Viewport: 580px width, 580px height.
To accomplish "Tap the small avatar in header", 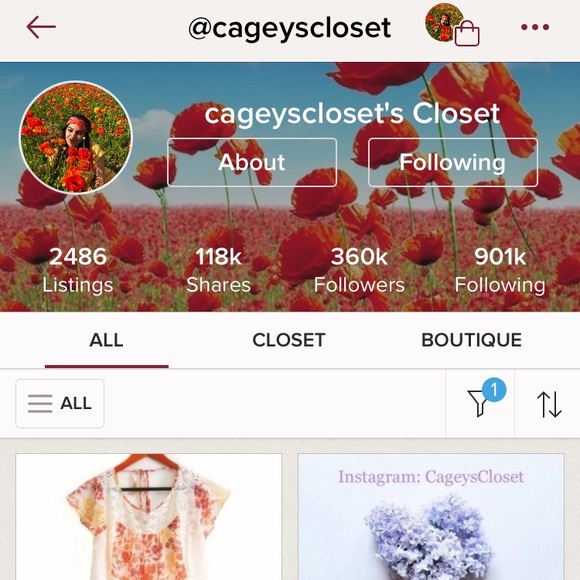I will [444, 22].
